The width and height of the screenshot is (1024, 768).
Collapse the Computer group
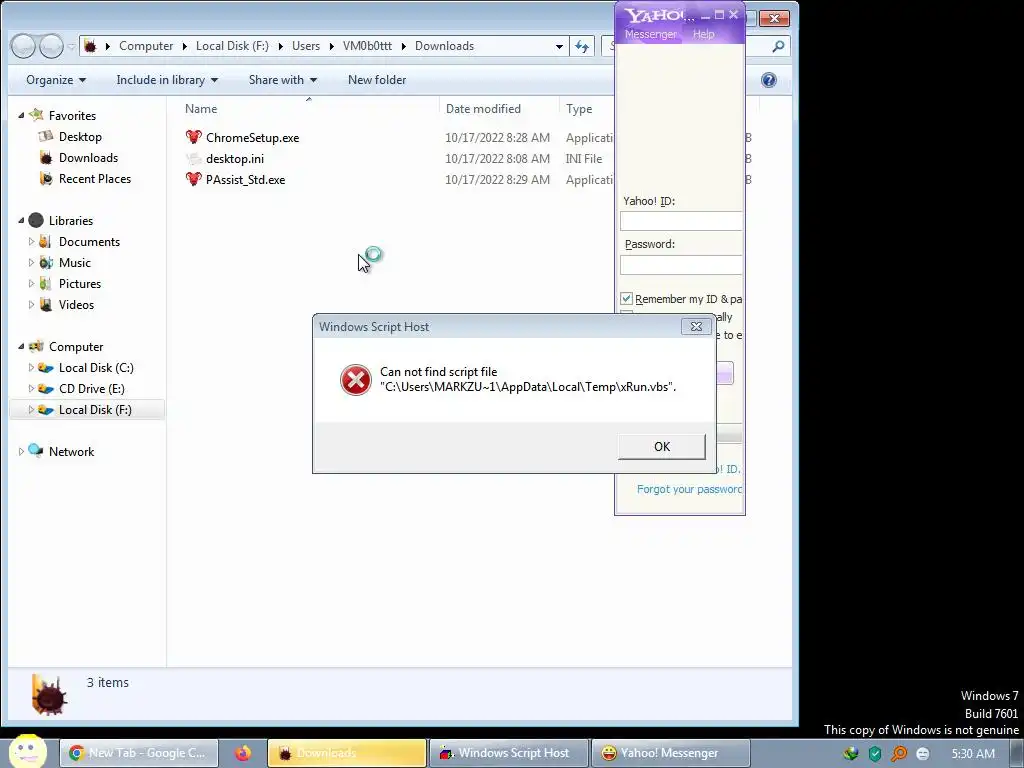(x=21, y=347)
